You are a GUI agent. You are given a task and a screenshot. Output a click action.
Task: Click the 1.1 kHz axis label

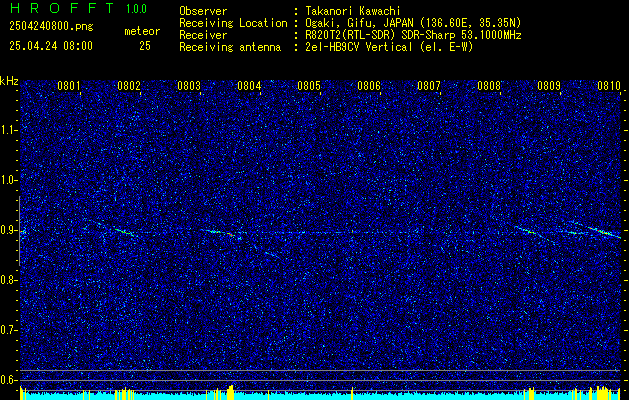coord(7,130)
